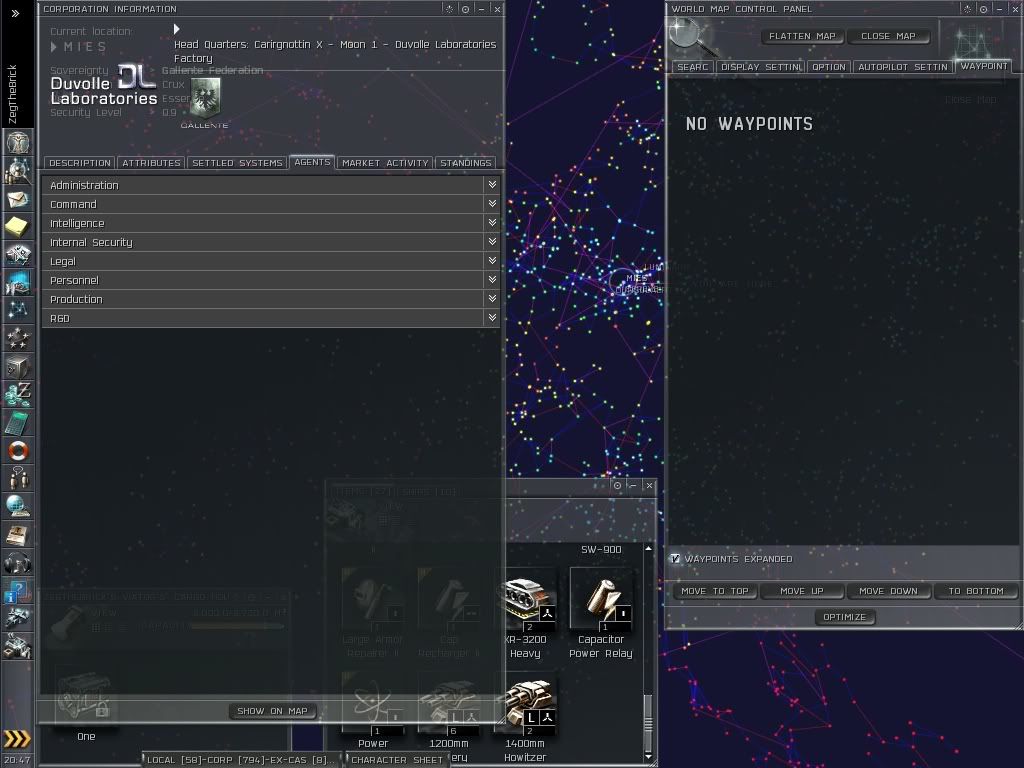The image size is (1024, 768).
Task: Expand the Administration agents division
Action: pos(271,185)
